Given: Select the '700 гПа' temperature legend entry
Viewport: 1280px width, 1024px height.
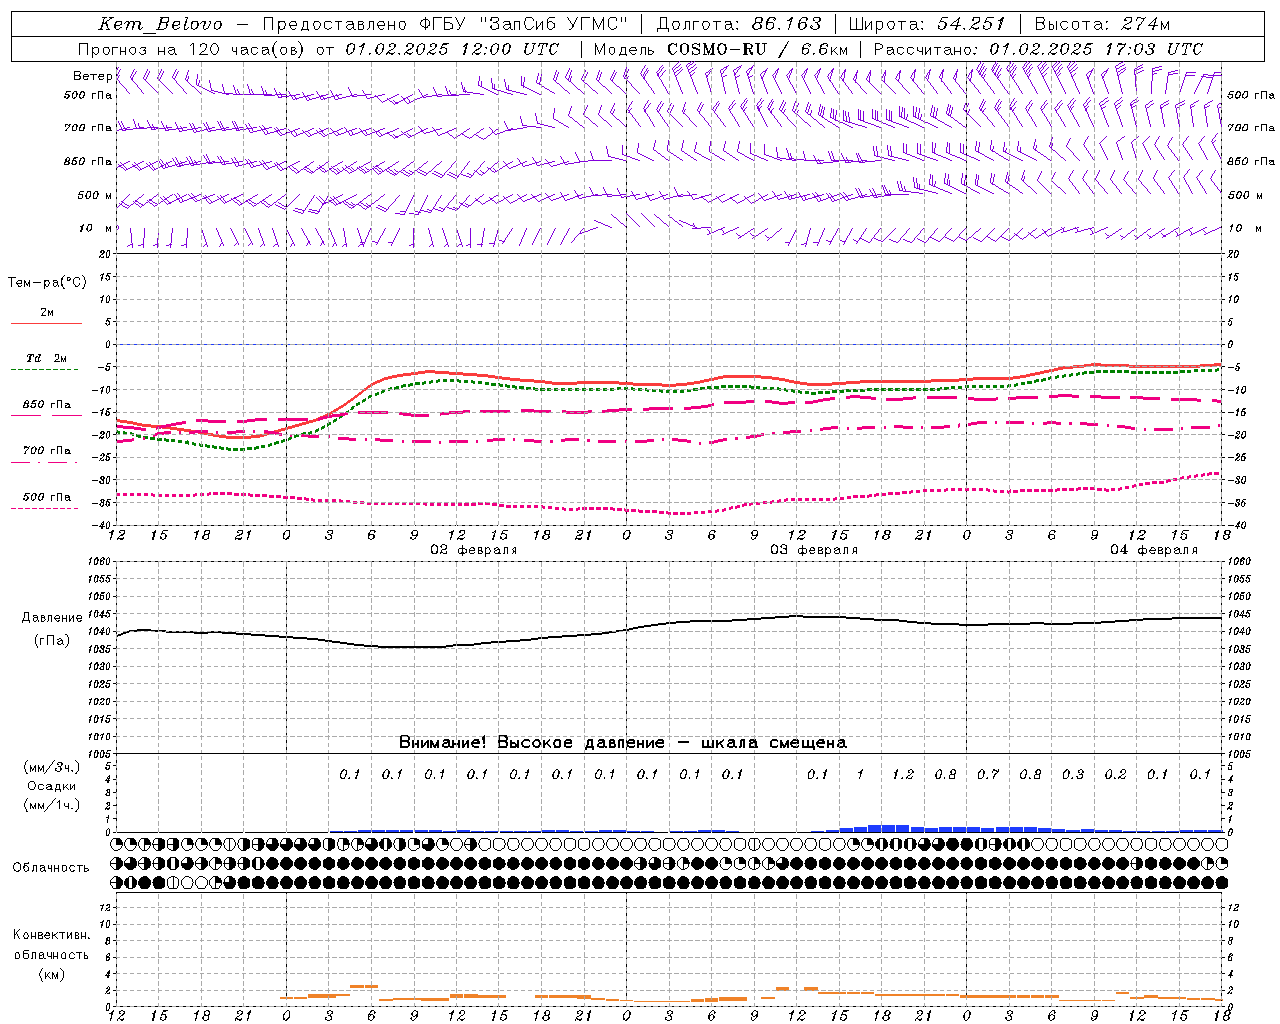Looking at the screenshot, I should [46, 451].
